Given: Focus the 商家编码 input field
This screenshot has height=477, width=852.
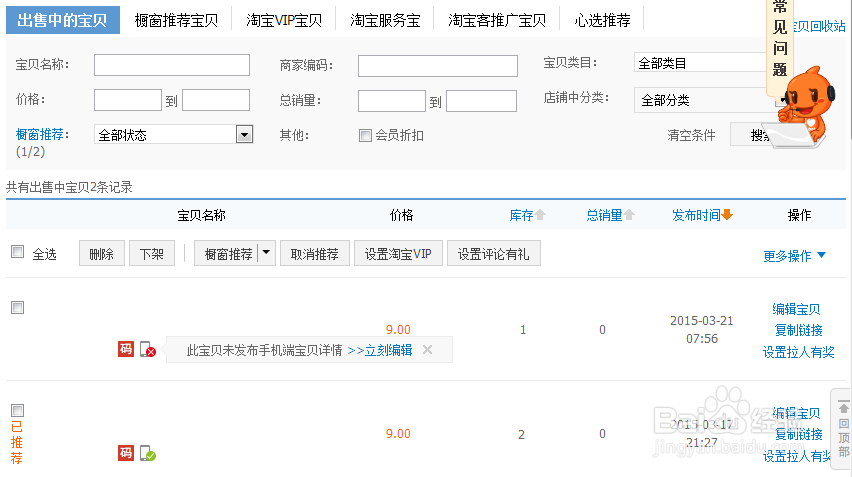Looking at the screenshot, I should coord(437,66).
